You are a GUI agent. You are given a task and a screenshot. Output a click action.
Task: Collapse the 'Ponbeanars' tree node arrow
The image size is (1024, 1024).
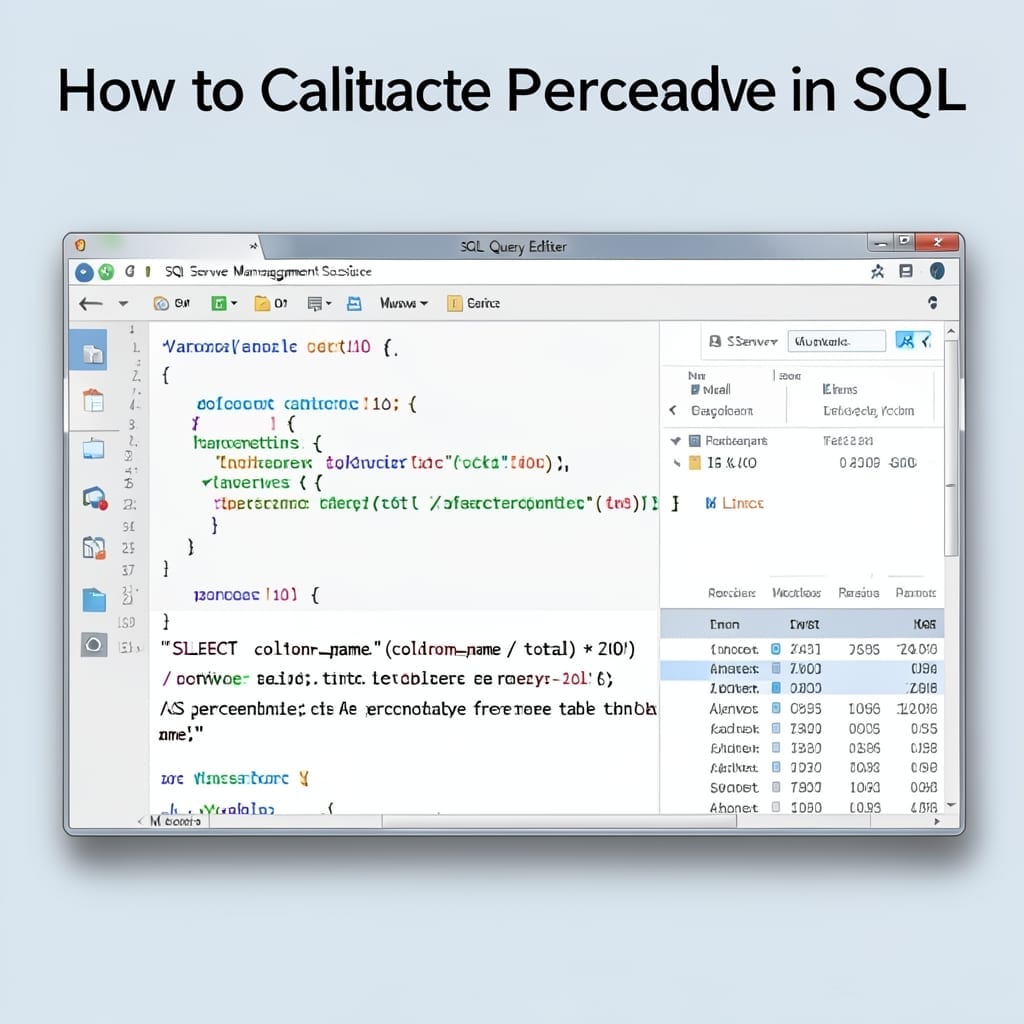click(x=675, y=441)
